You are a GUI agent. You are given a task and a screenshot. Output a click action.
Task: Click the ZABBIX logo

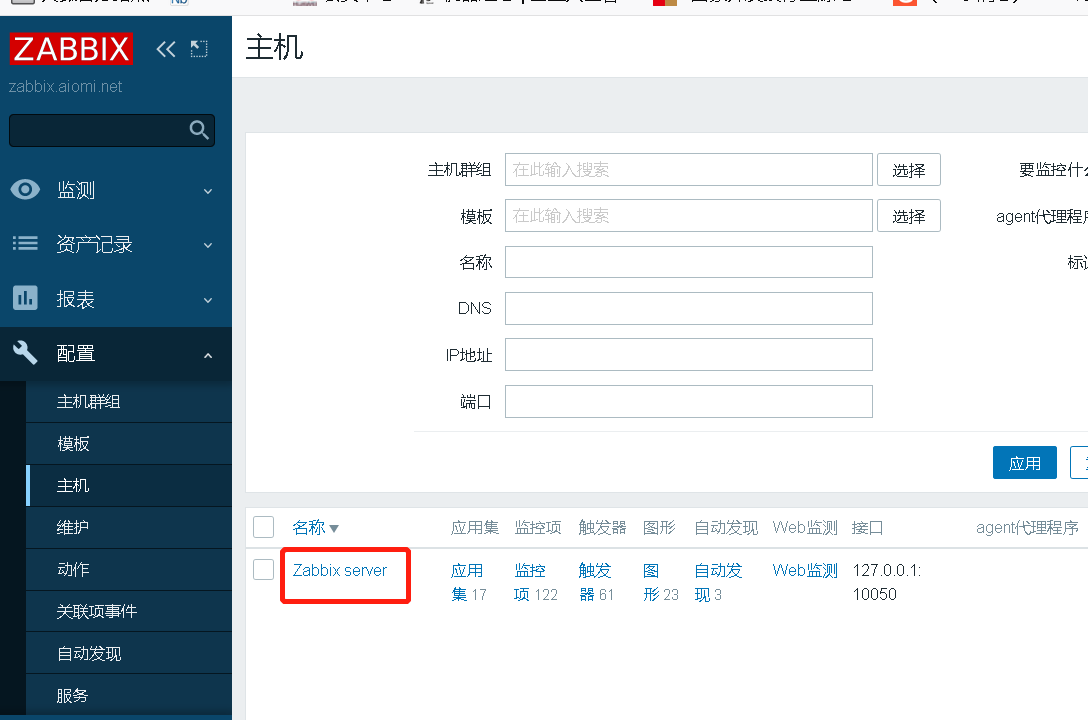pos(71,49)
